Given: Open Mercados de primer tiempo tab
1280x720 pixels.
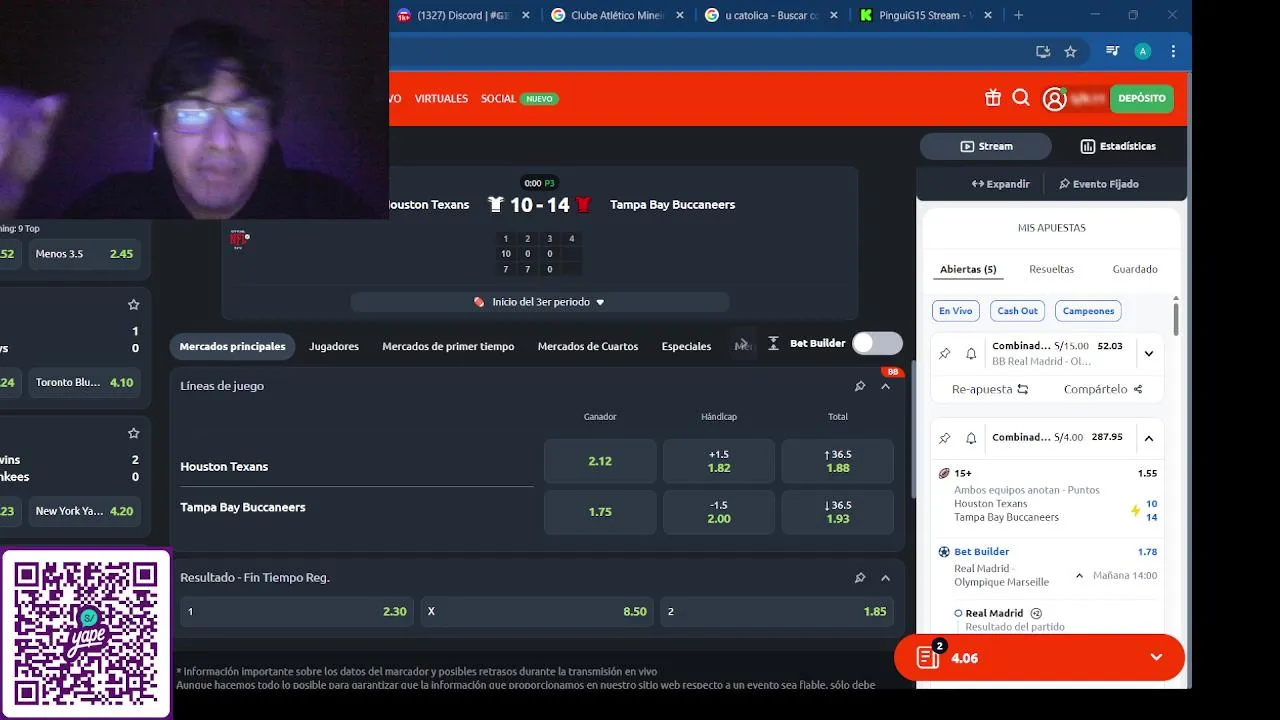Looking at the screenshot, I should (x=448, y=346).
